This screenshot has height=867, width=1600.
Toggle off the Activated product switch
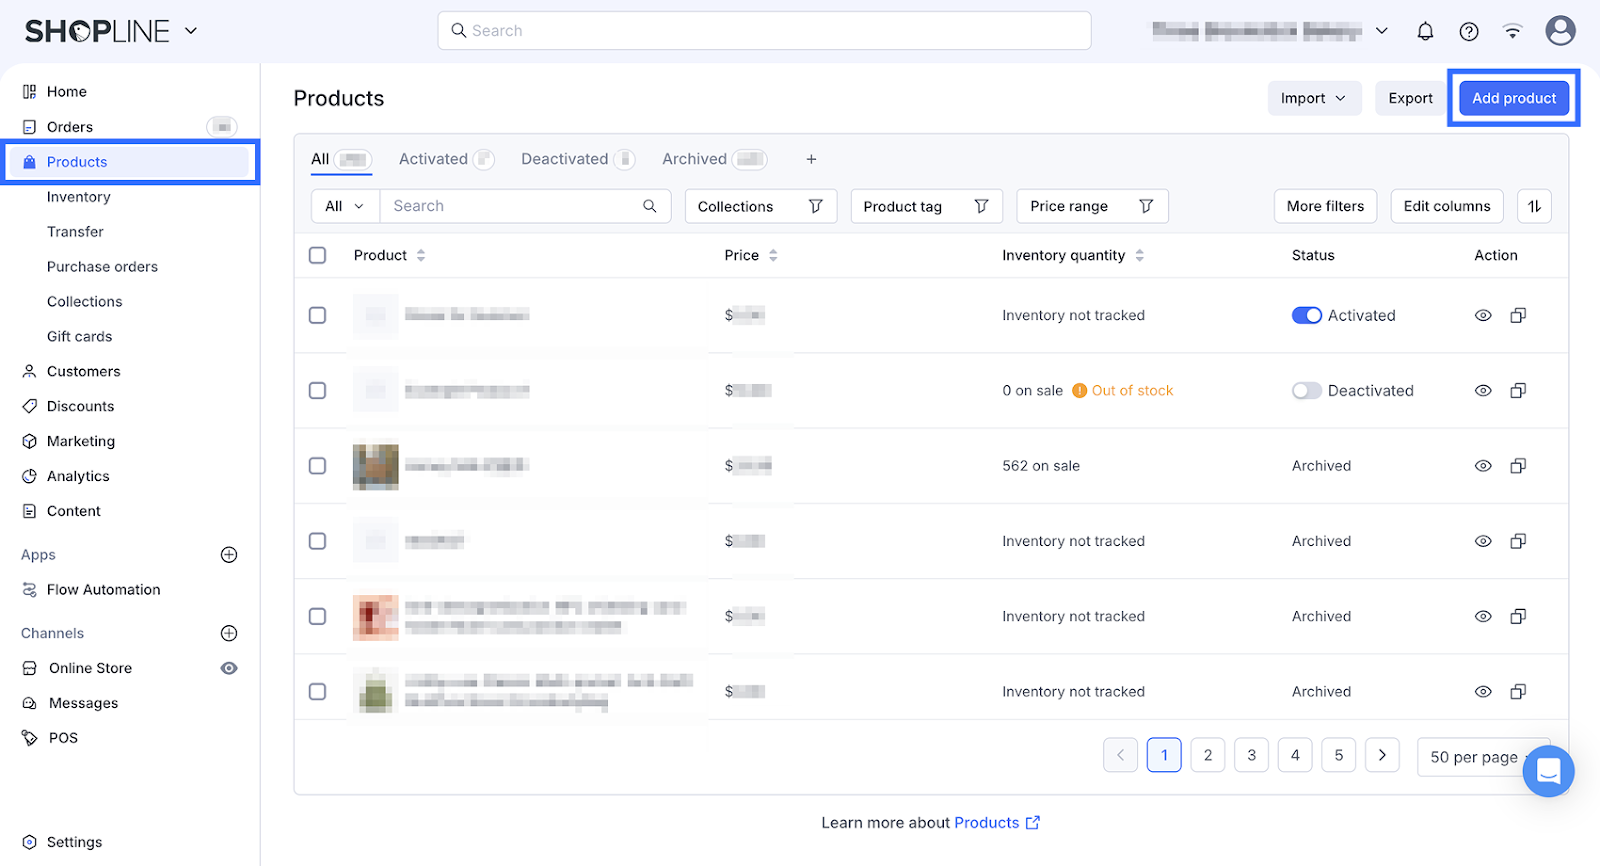[1306, 315]
